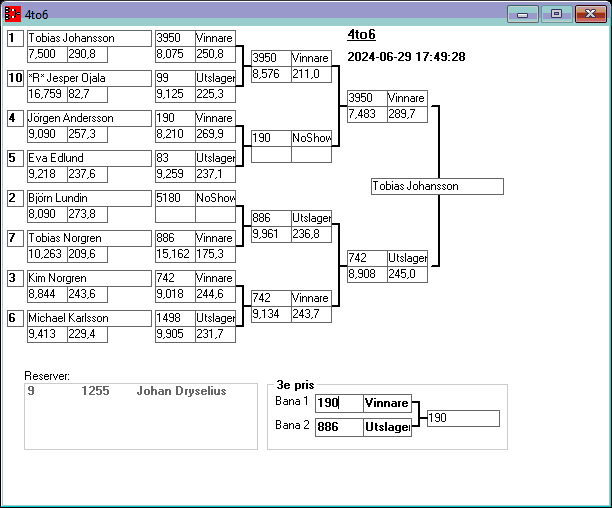612x508 pixels.
Task: Close the 4to6 window
Action: pyautogui.click(x=589, y=14)
